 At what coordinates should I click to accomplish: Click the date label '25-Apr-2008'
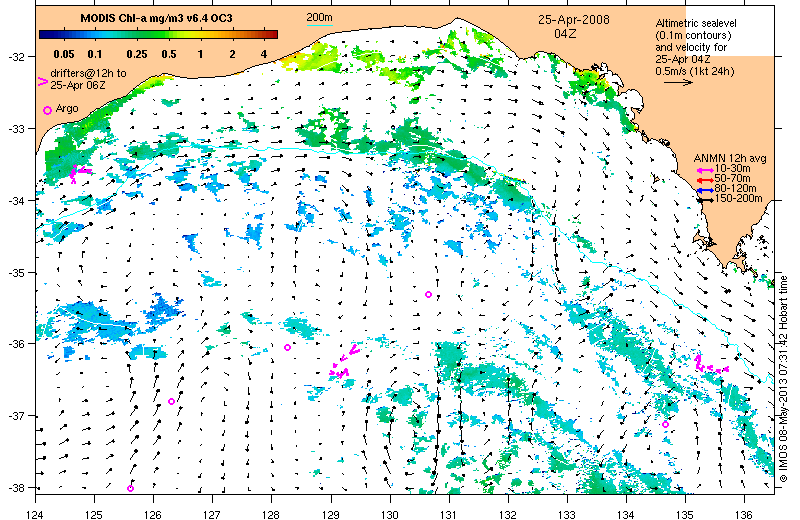coord(573,20)
